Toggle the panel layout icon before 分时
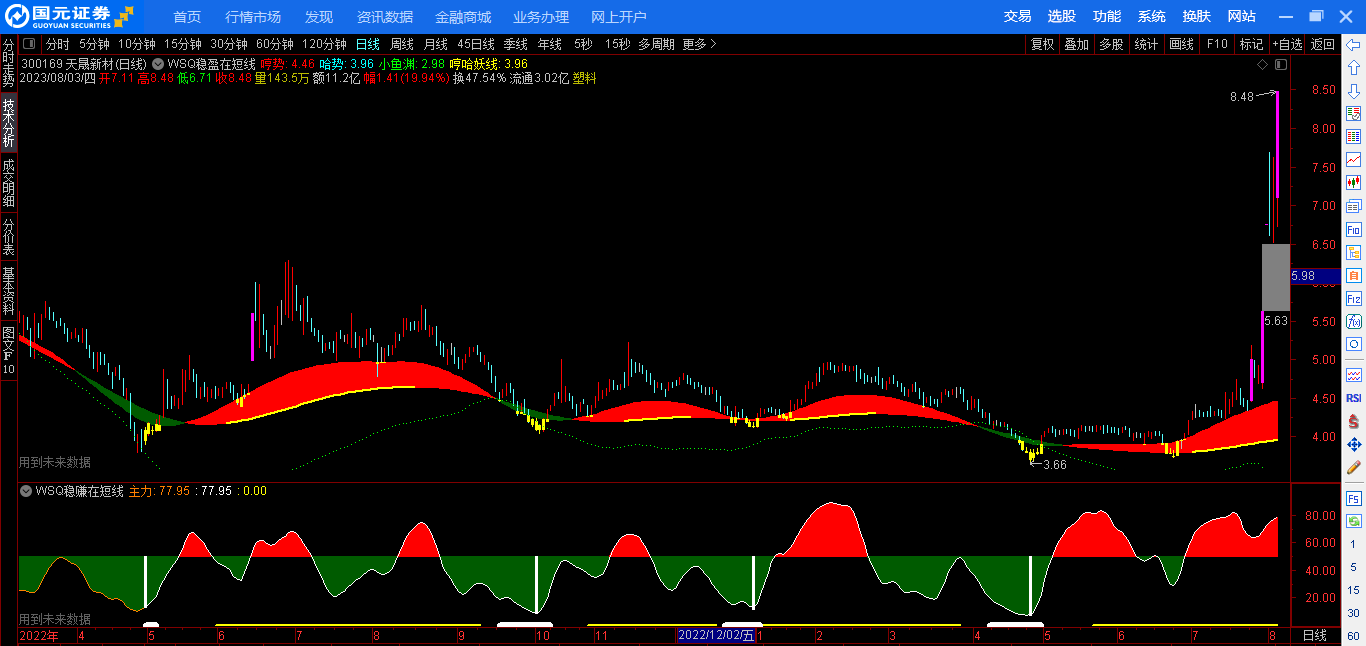This screenshot has width=1366, height=646. pos(29,44)
